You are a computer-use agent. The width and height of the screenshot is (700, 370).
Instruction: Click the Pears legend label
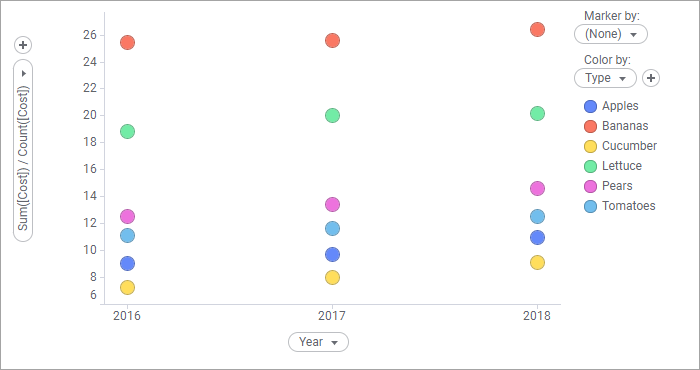click(x=617, y=186)
